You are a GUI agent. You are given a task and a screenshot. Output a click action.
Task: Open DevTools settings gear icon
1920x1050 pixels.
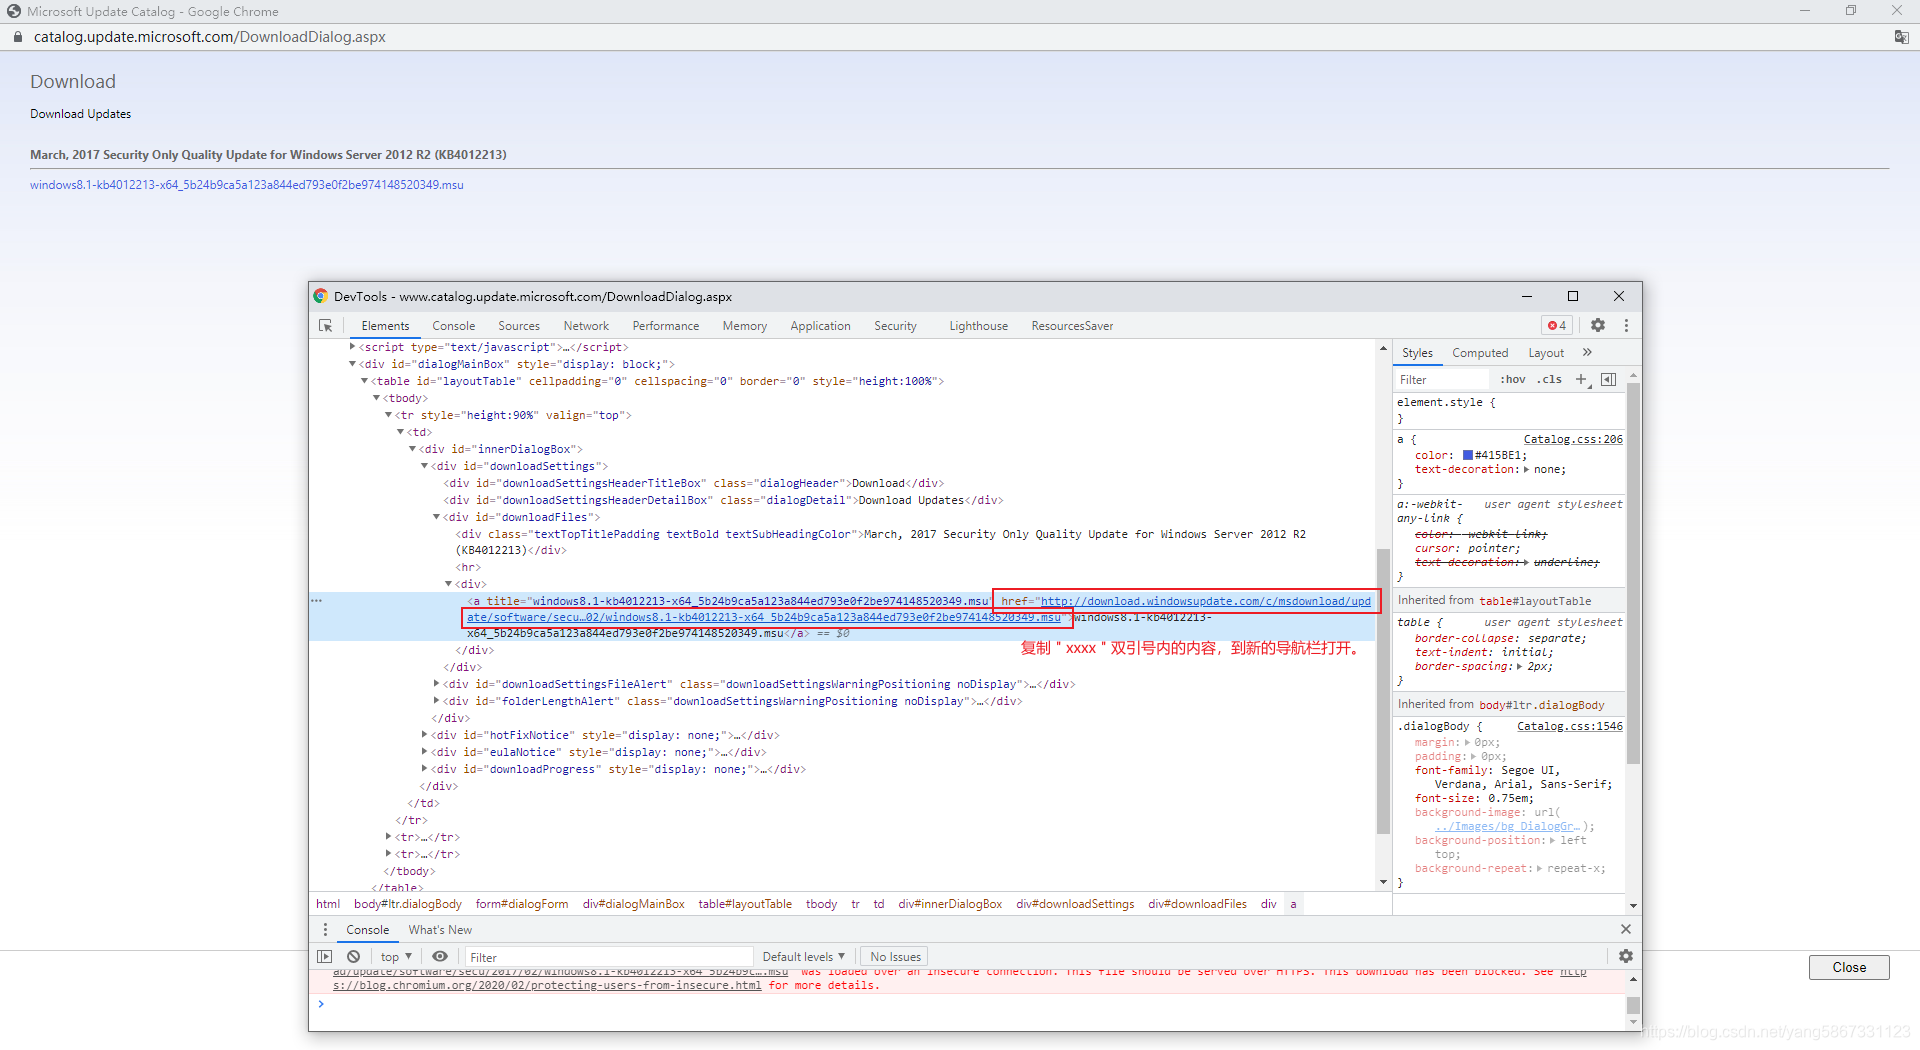tap(1598, 326)
